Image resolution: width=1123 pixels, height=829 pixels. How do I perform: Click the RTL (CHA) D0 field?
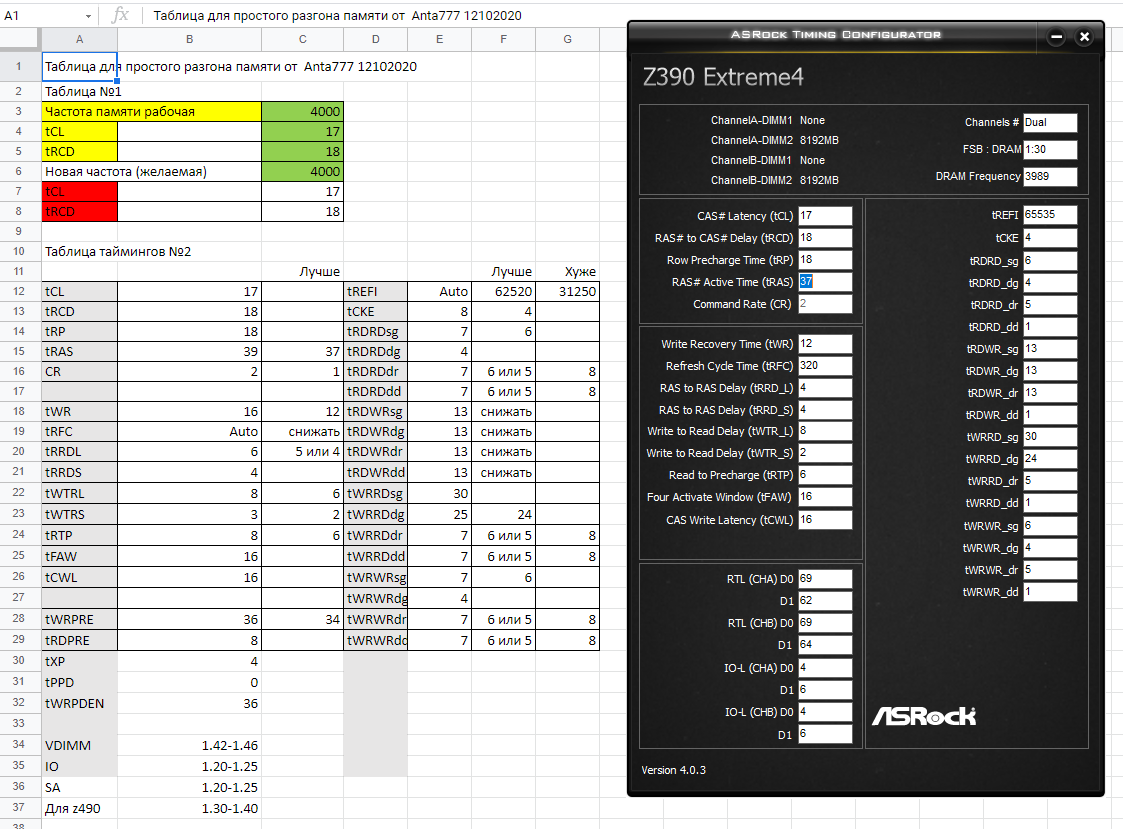coord(825,578)
